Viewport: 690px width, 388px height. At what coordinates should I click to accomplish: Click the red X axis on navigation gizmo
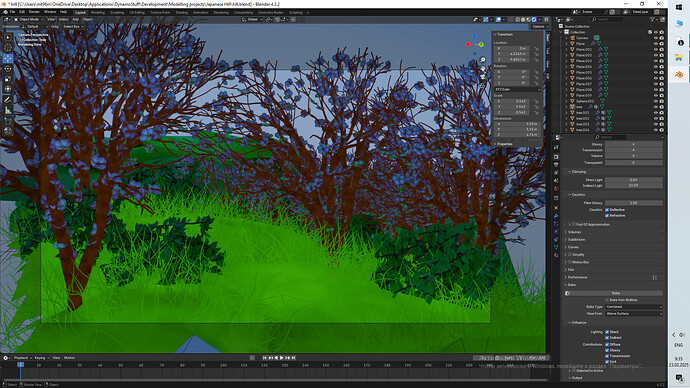(468, 44)
